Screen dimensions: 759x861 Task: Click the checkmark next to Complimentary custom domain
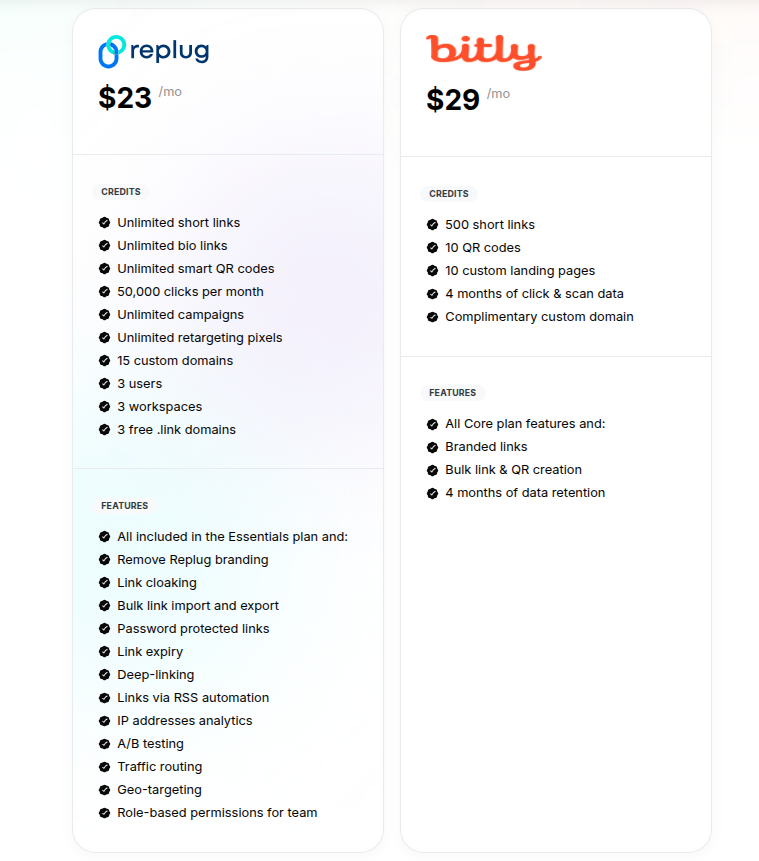pyautogui.click(x=434, y=316)
